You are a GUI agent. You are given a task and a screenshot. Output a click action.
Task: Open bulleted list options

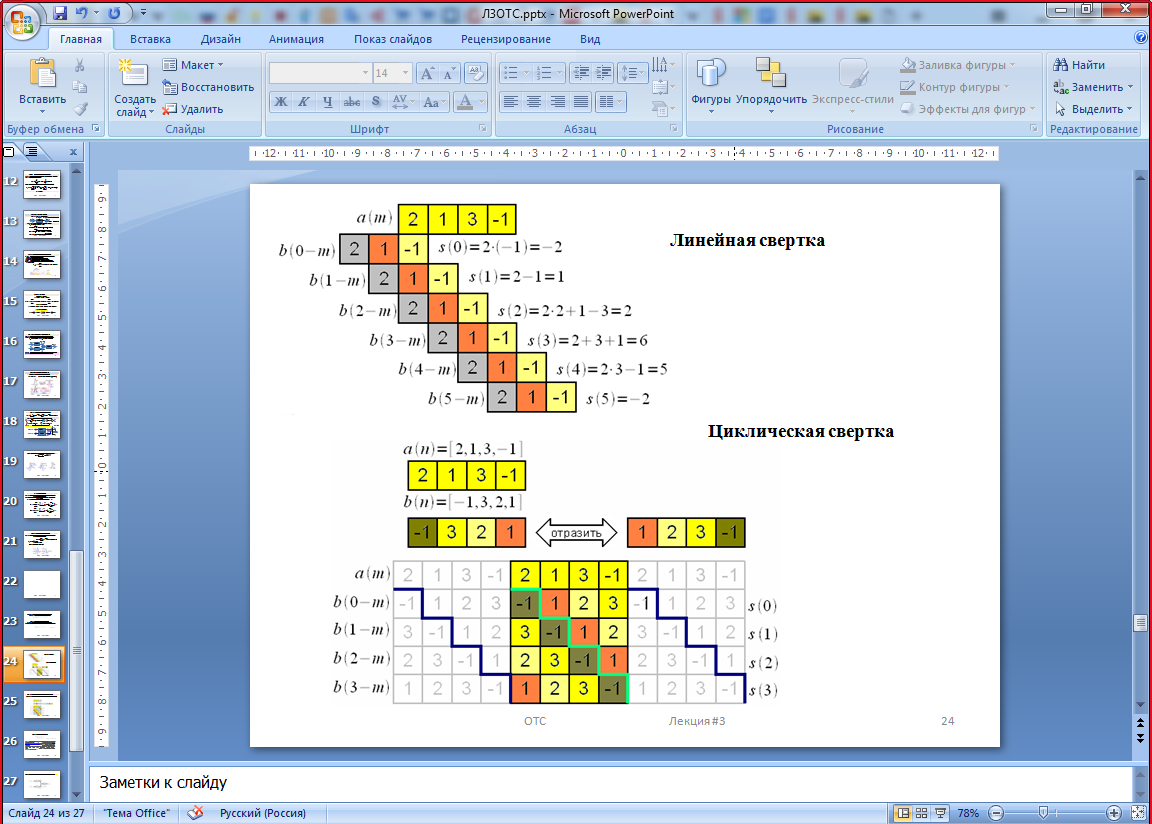coord(516,73)
